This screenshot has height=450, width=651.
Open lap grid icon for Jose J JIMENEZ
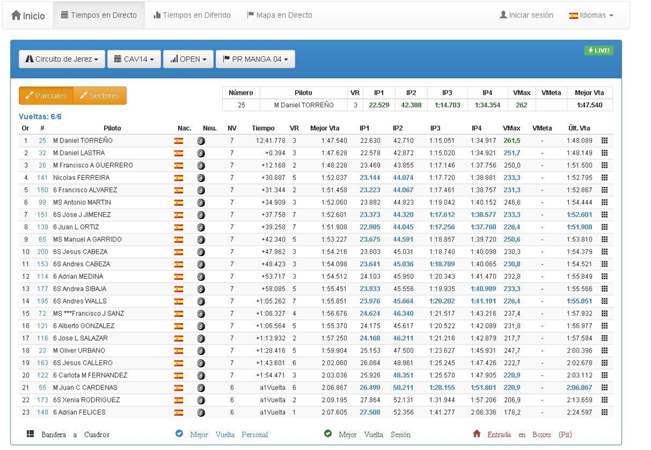604,215
